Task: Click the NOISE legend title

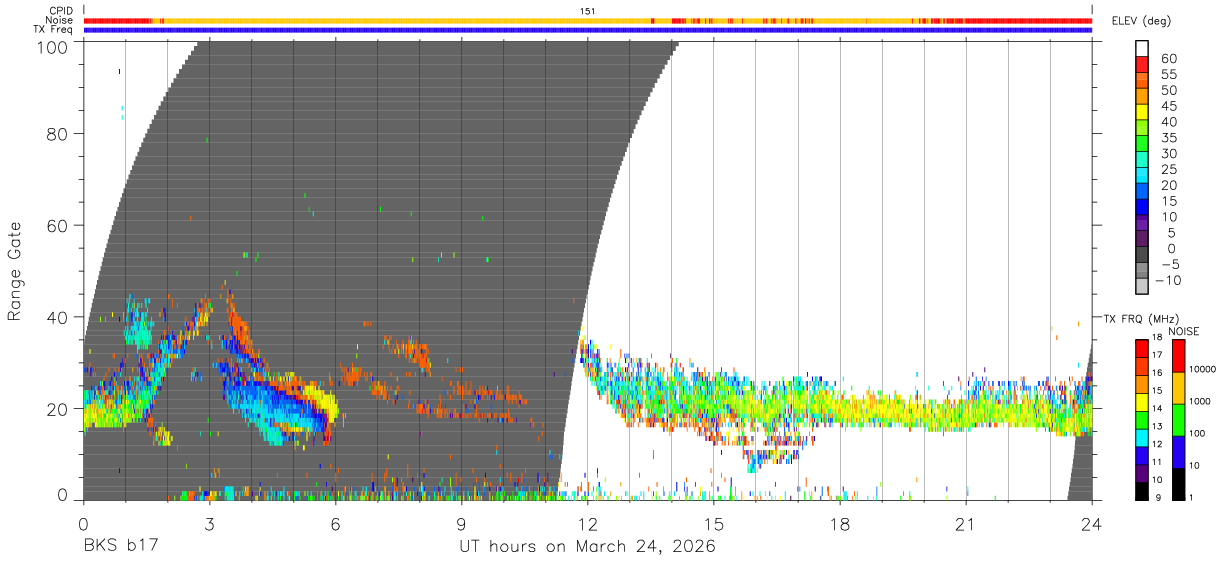Action: pos(1184,331)
